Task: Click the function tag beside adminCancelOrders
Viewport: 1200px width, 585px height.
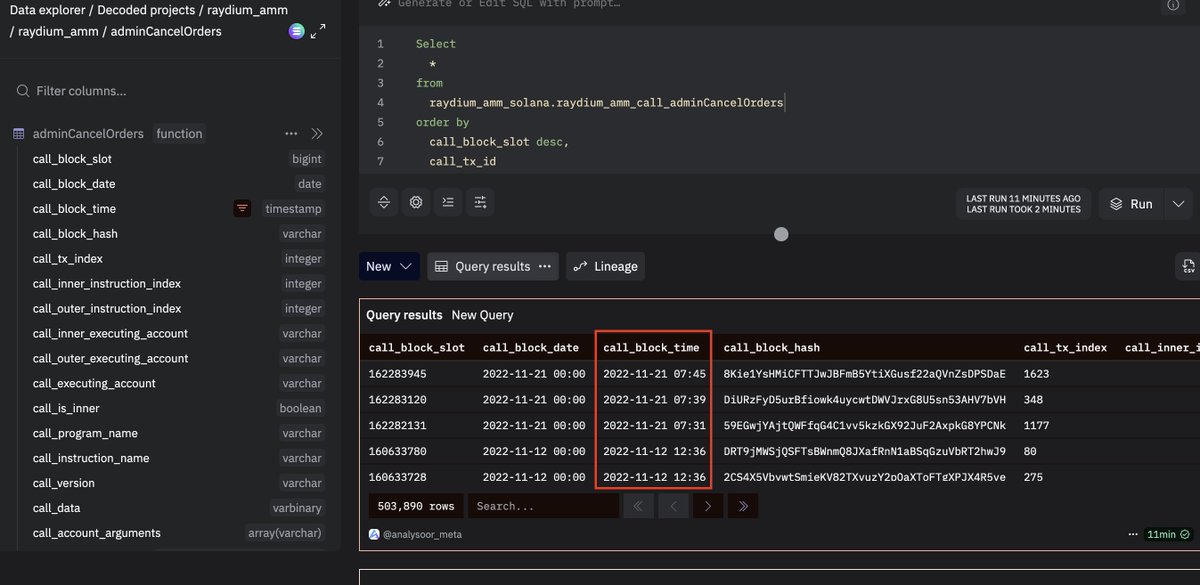Action: pos(179,133)
